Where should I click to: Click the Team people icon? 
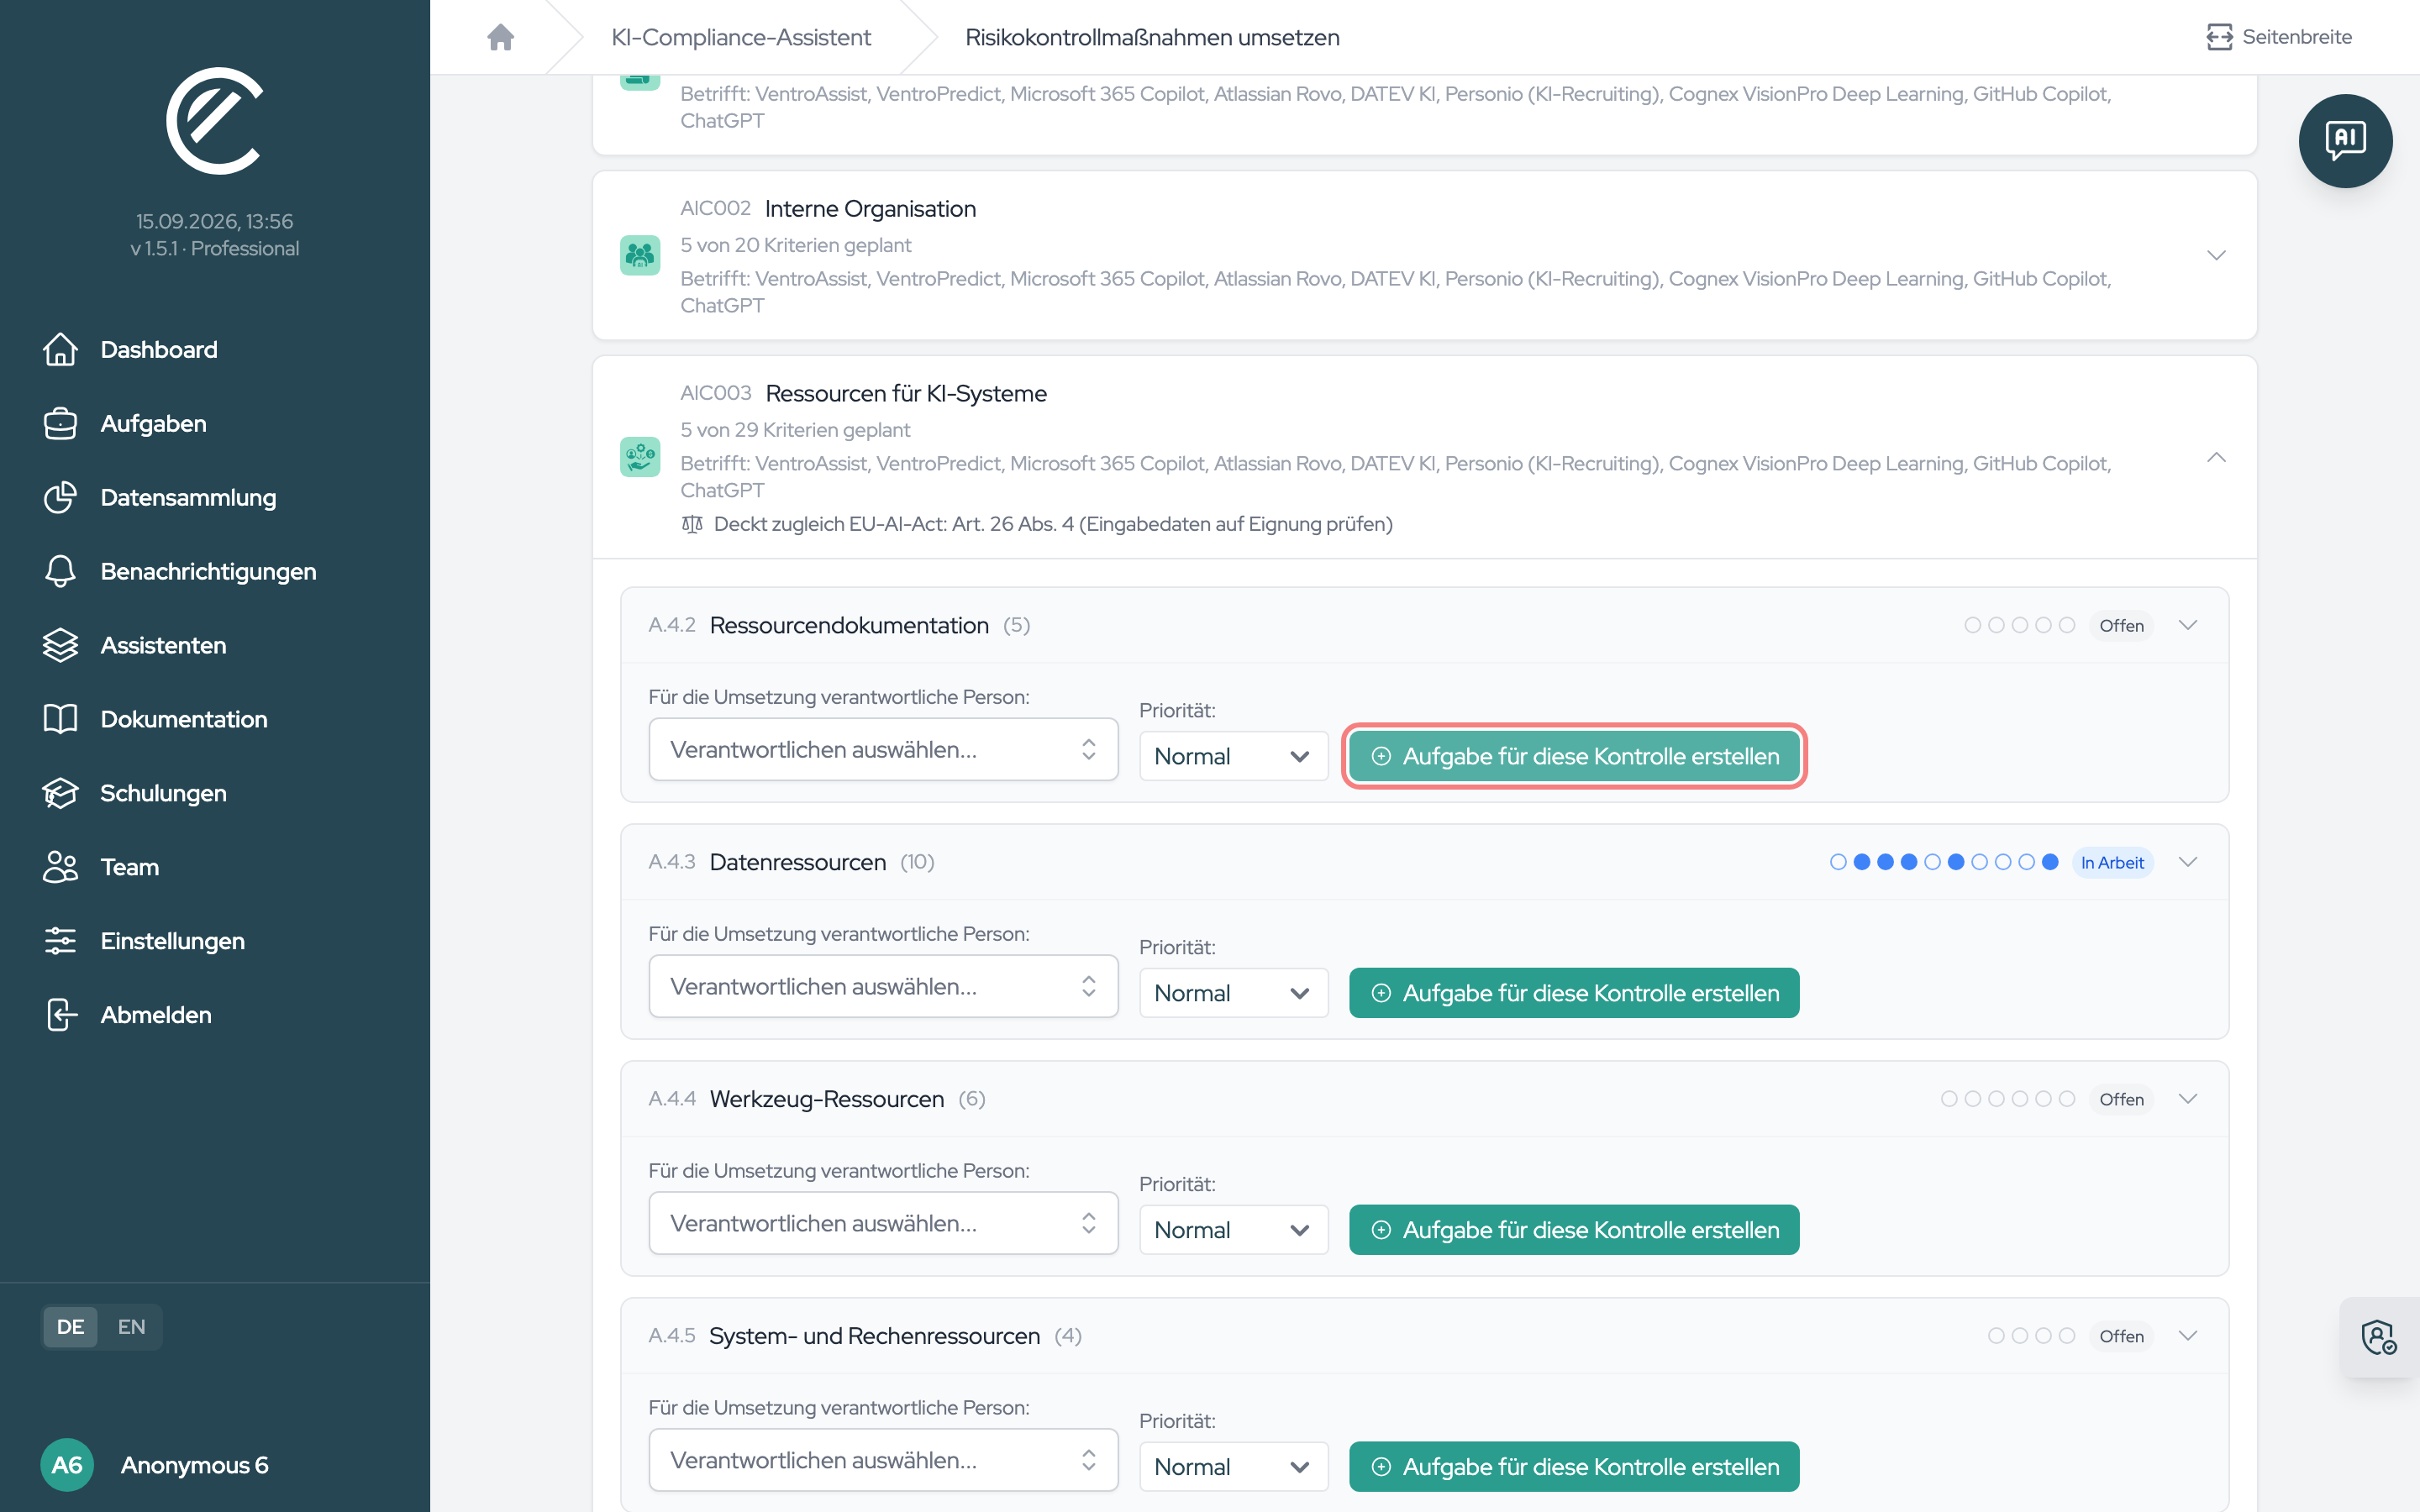tap(60, 867)
